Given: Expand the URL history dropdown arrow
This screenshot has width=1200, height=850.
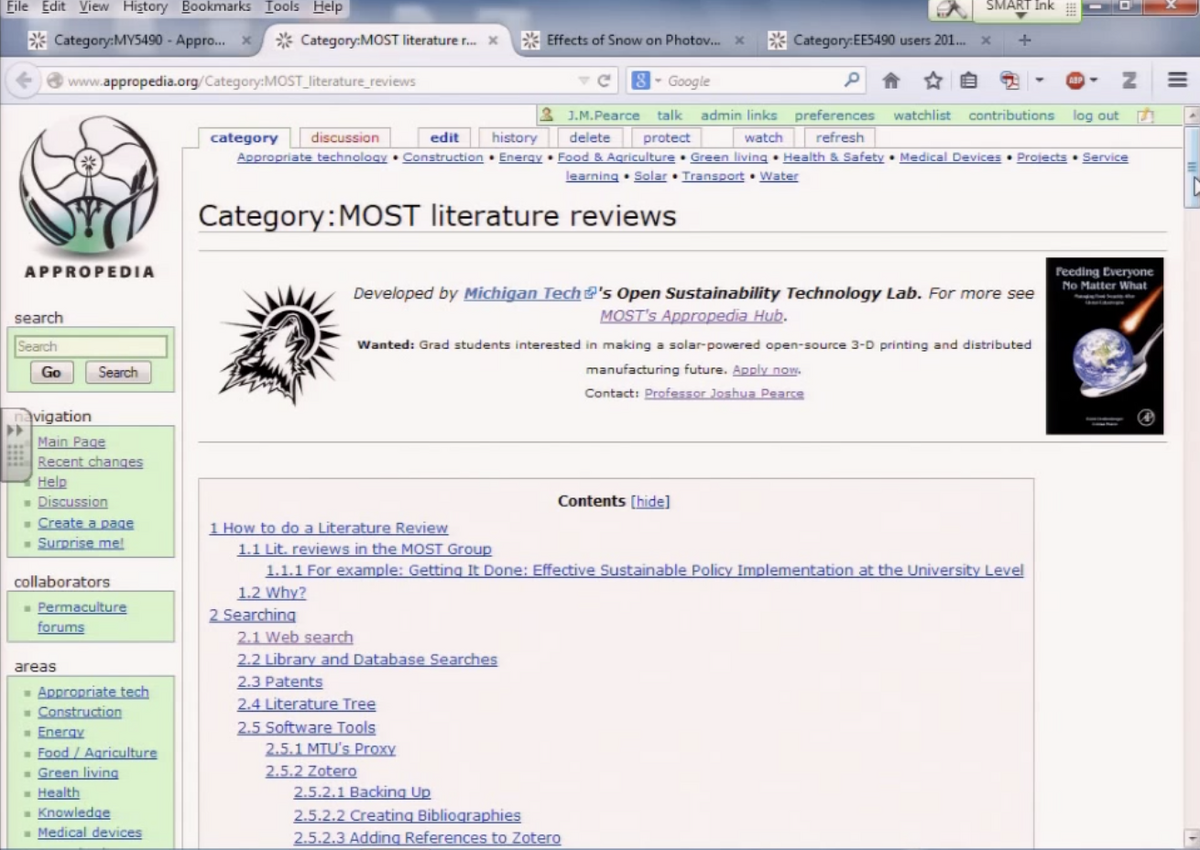Looking at the screenshot, I should [583, 81].
